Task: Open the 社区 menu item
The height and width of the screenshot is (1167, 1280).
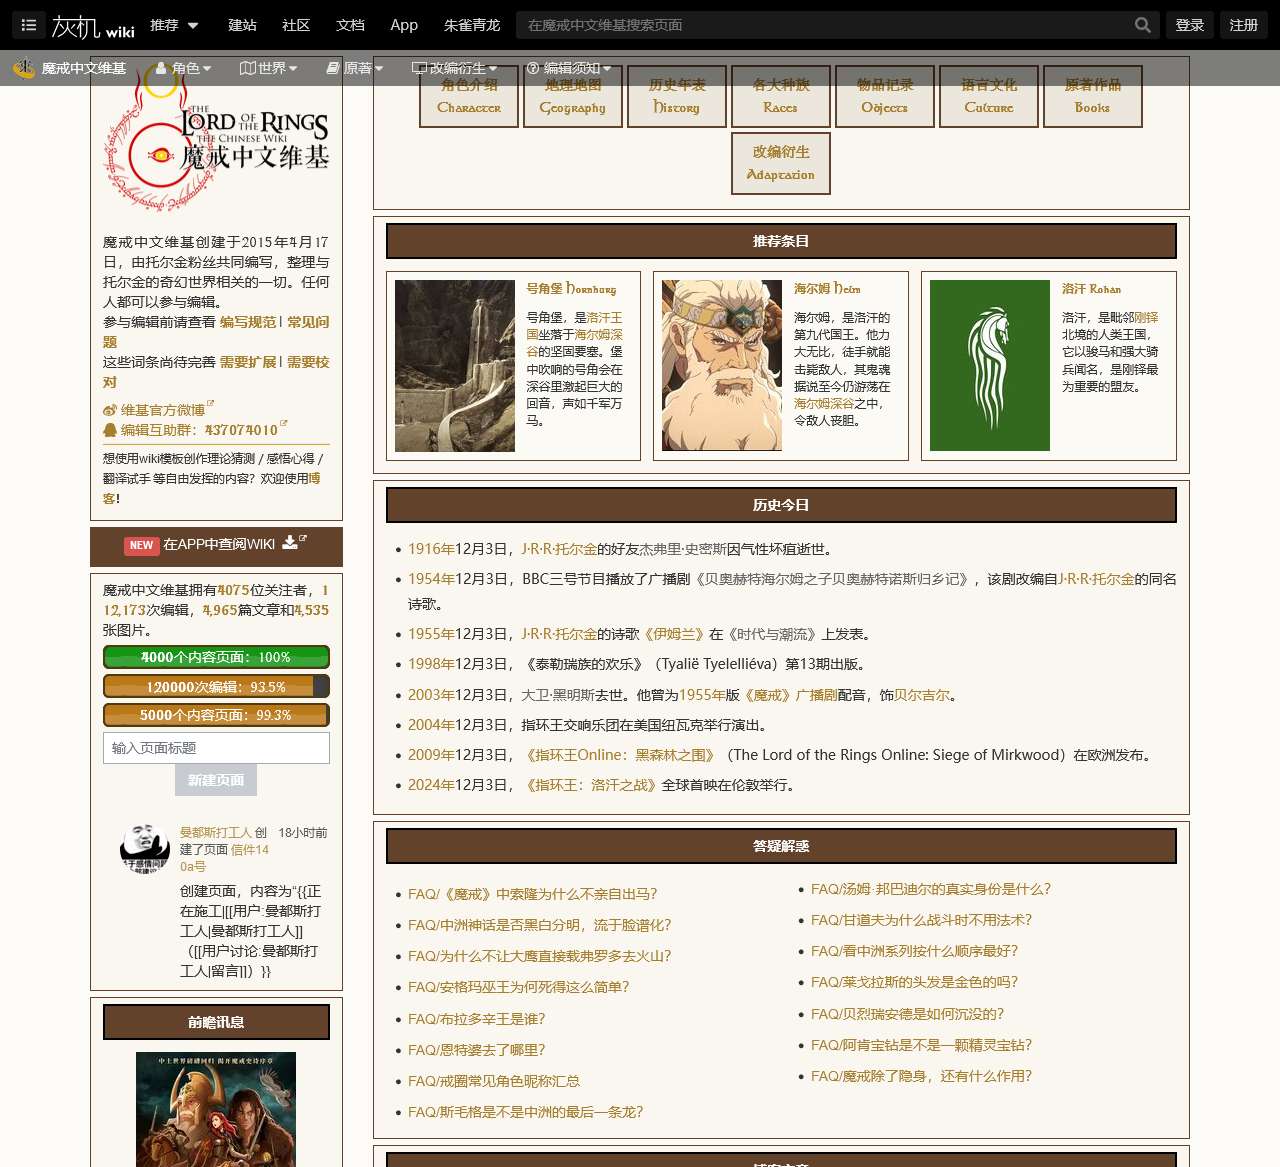Action: (x=296, y=25)
